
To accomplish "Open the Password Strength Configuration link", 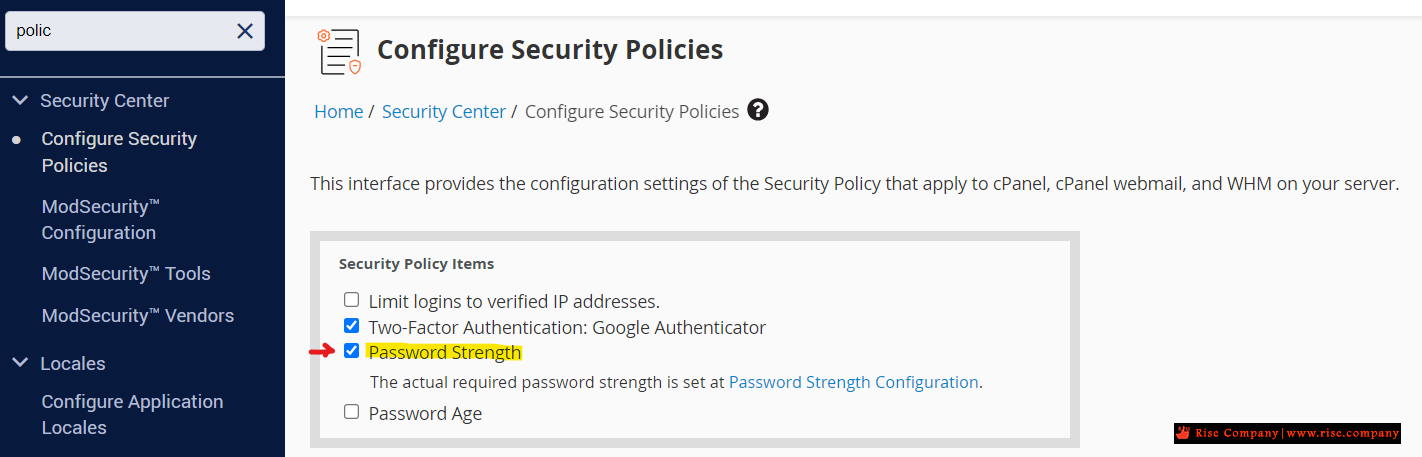I will 854,382.
